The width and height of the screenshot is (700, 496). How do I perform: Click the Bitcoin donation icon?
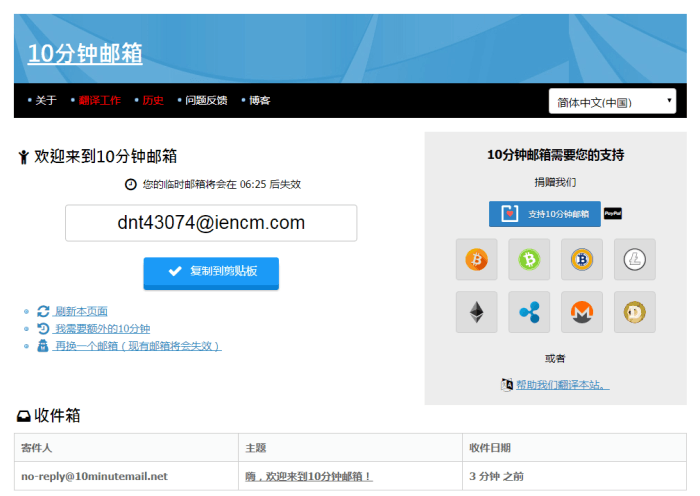[476, 259]
